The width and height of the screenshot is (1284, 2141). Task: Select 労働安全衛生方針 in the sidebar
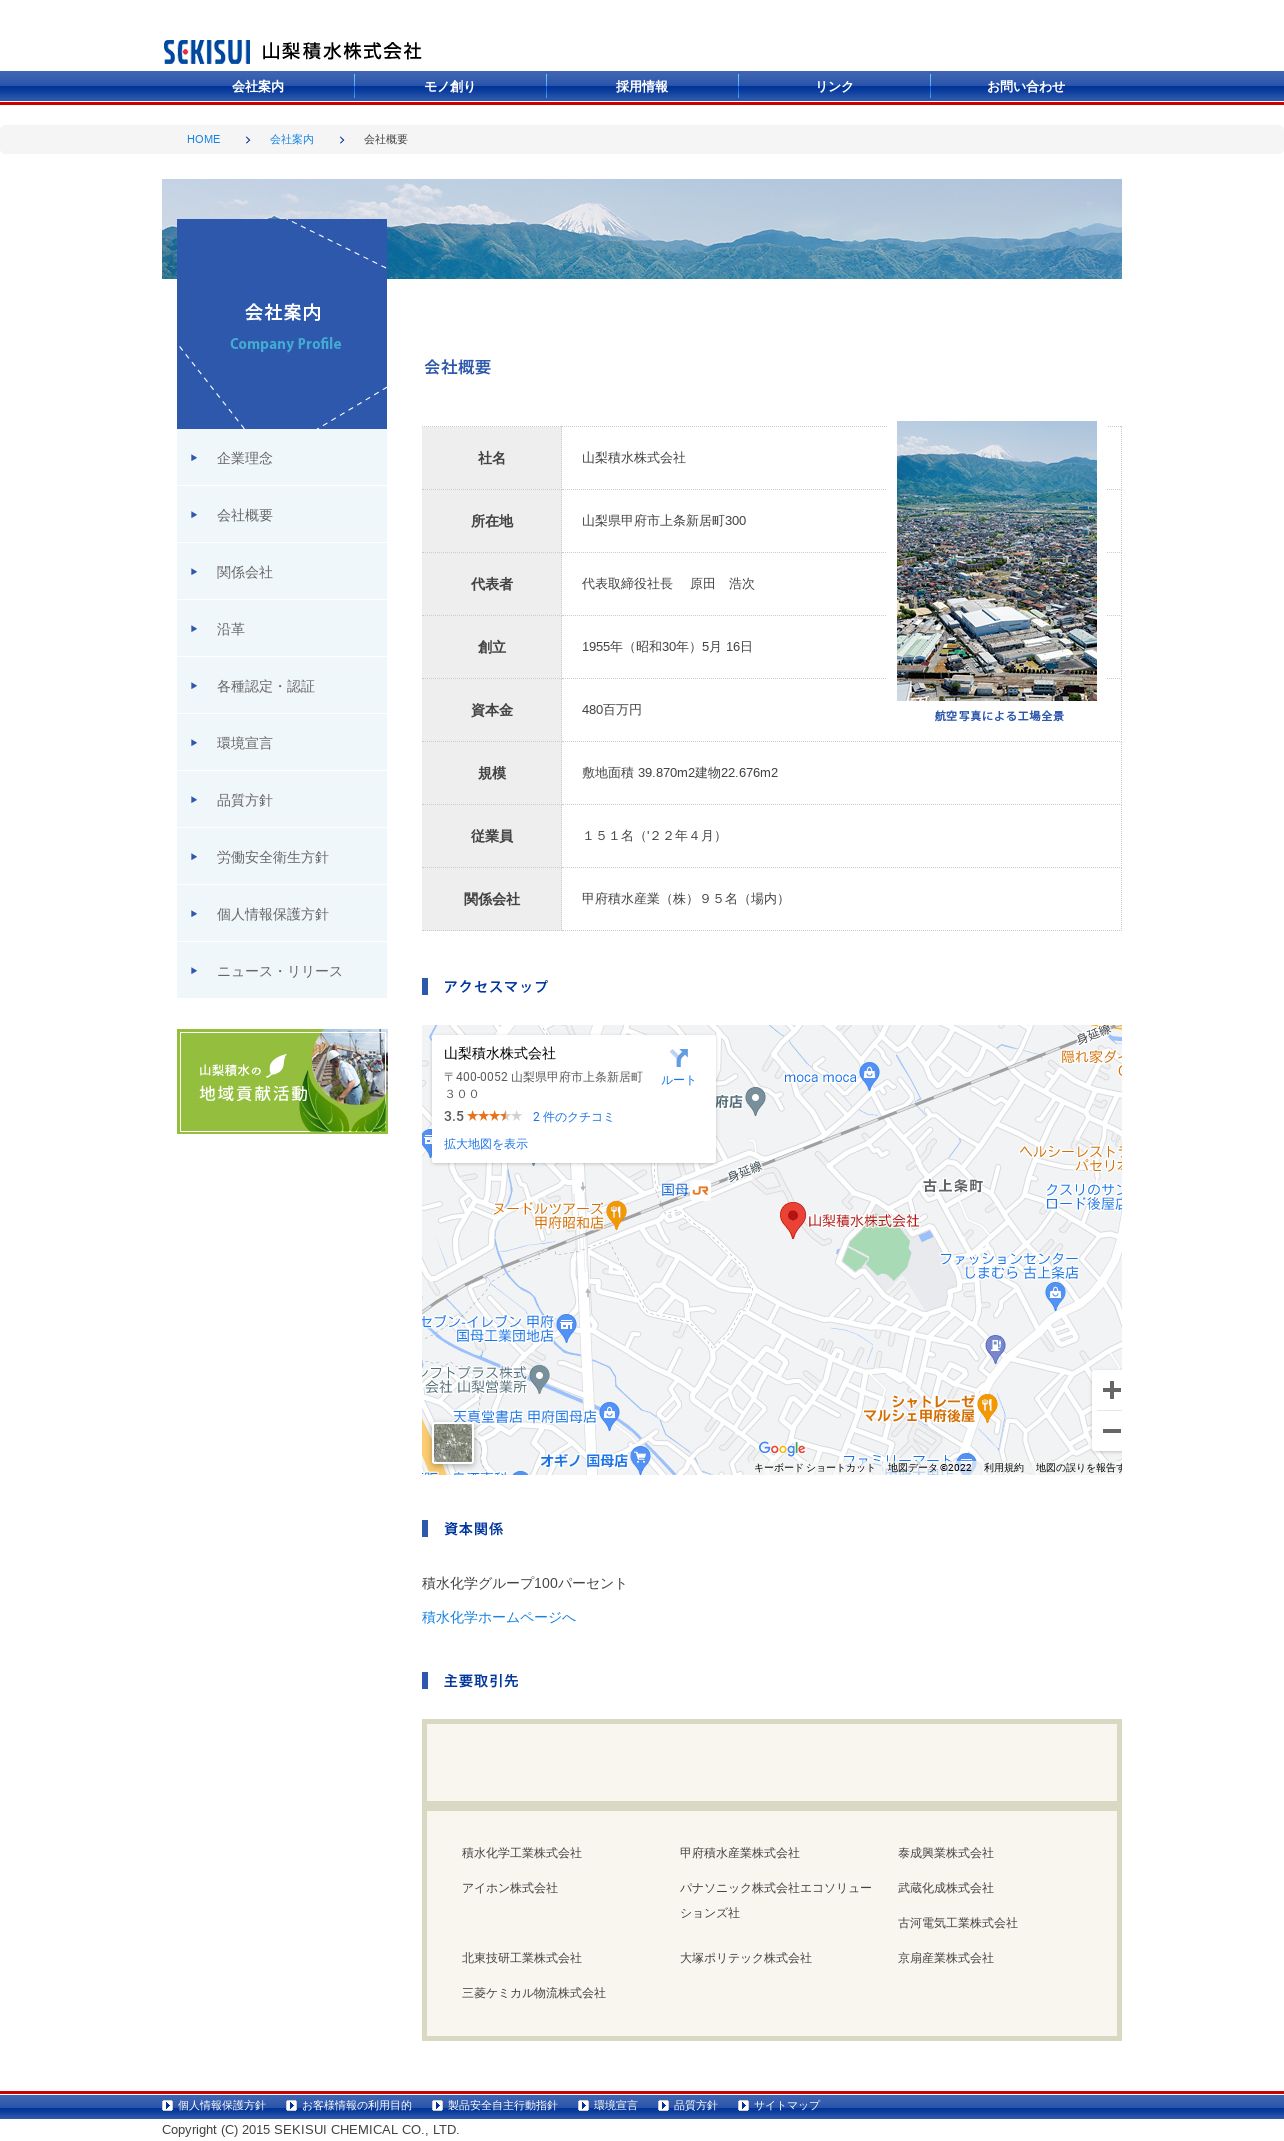[x=282, y=857]
